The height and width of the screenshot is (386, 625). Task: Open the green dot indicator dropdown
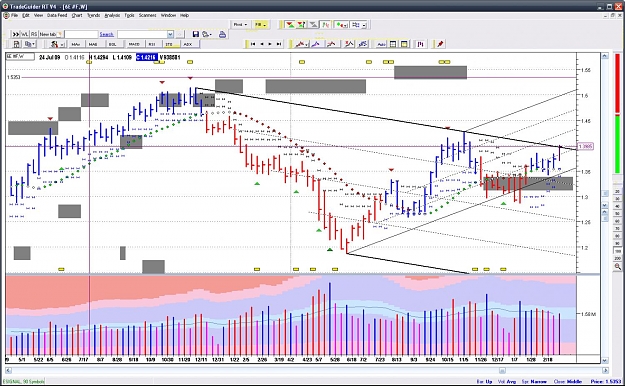click(x=341, y=25)
